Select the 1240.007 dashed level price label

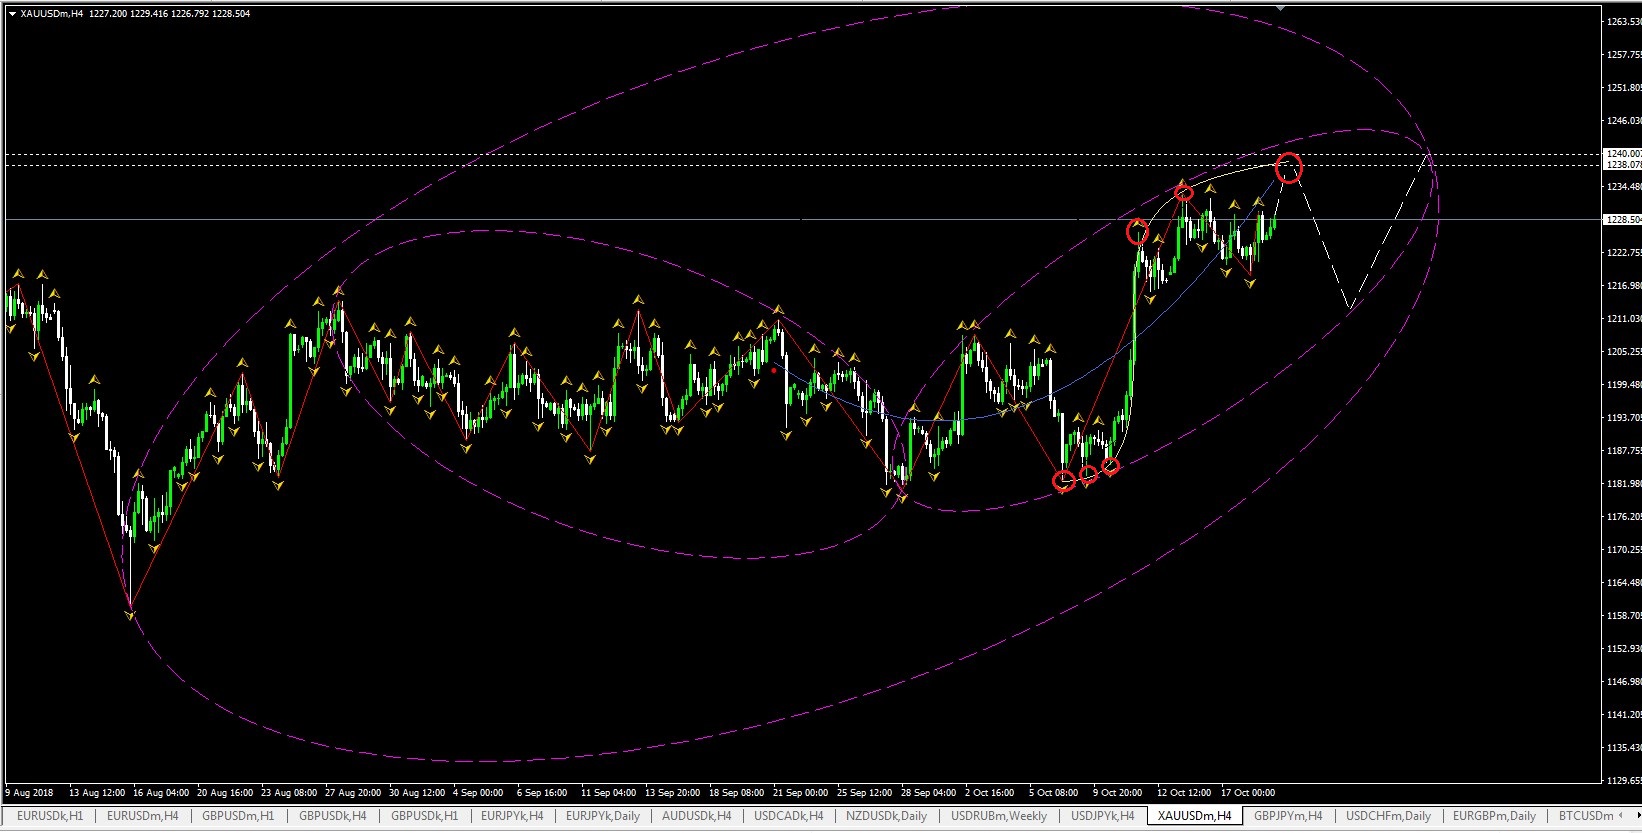click(1622, 154)
